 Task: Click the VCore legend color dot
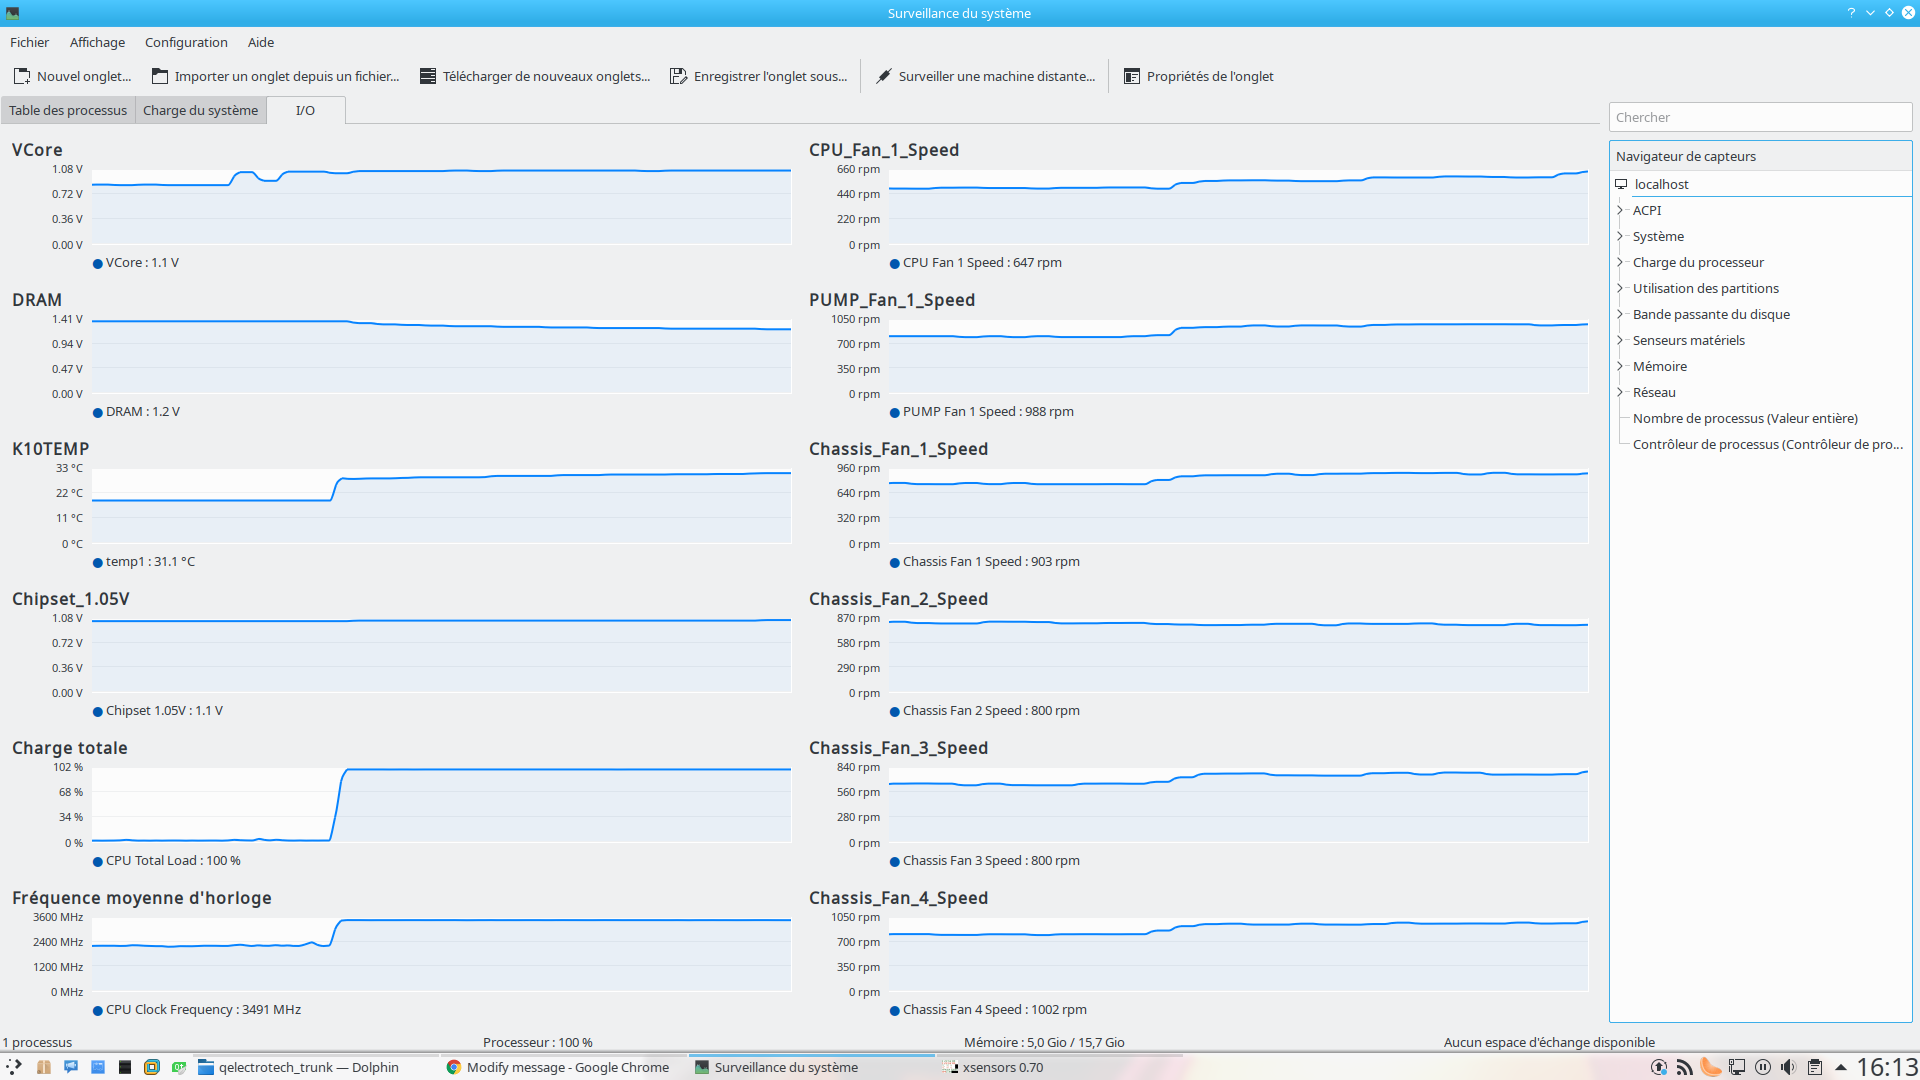coord(98,264)
